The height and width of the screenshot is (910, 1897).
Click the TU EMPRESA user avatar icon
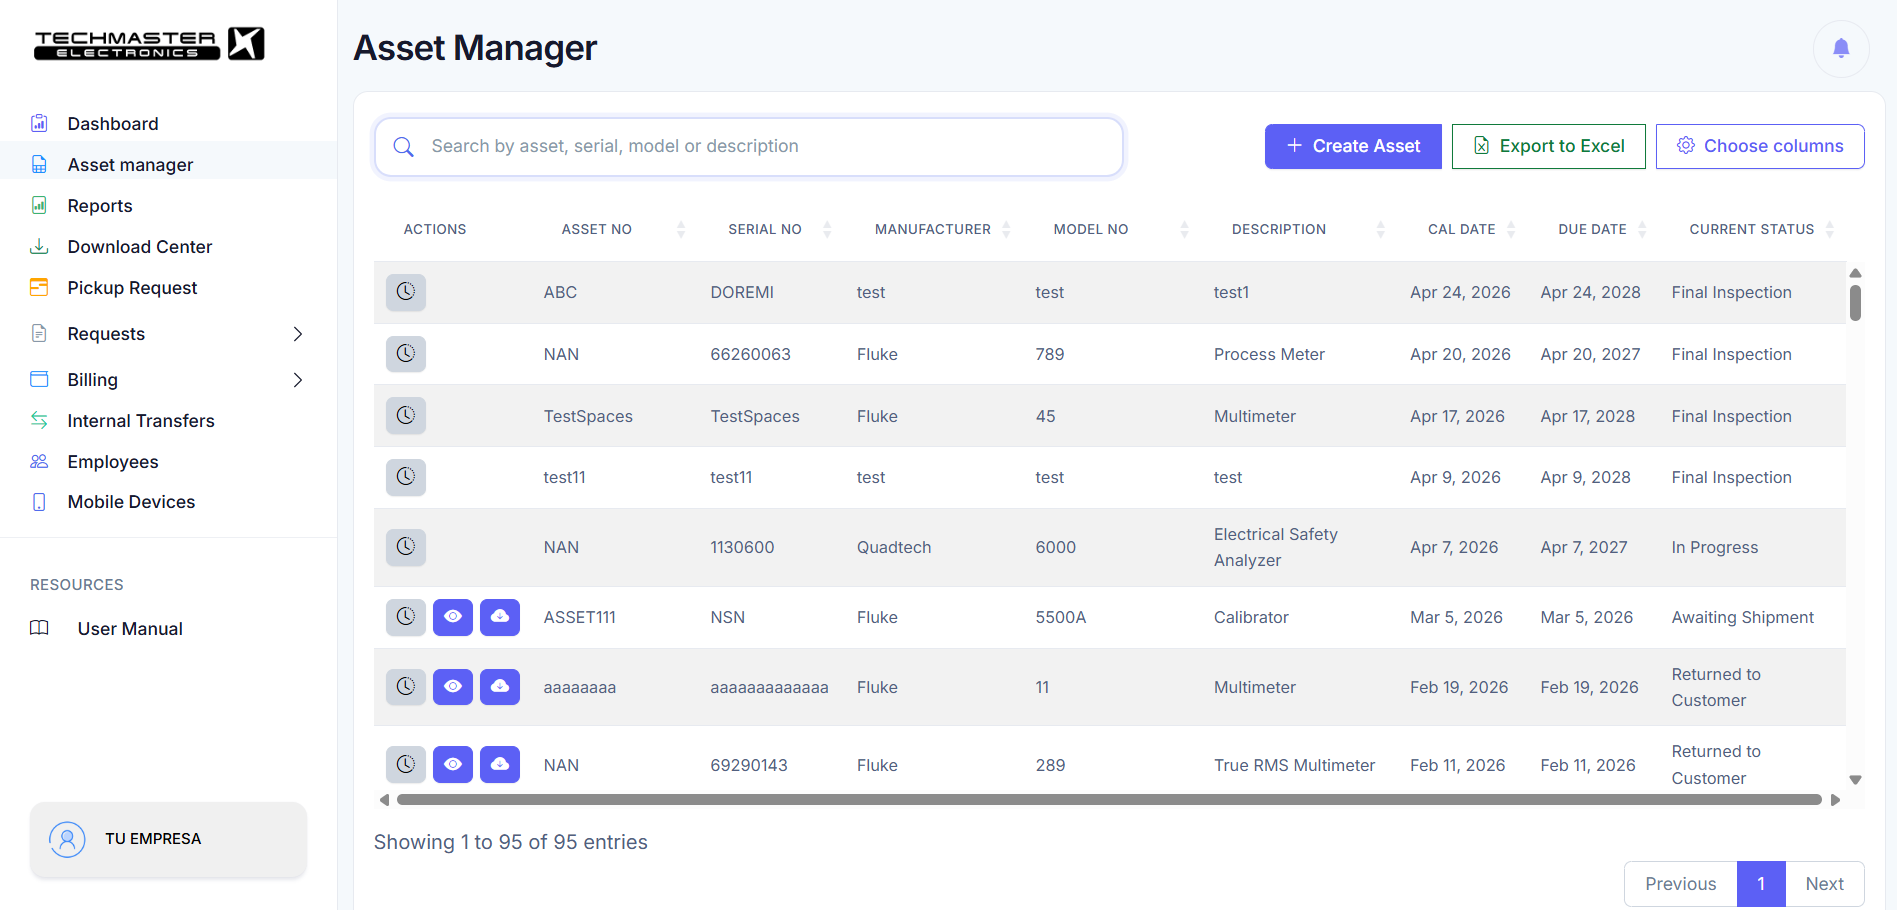point(67,839)
